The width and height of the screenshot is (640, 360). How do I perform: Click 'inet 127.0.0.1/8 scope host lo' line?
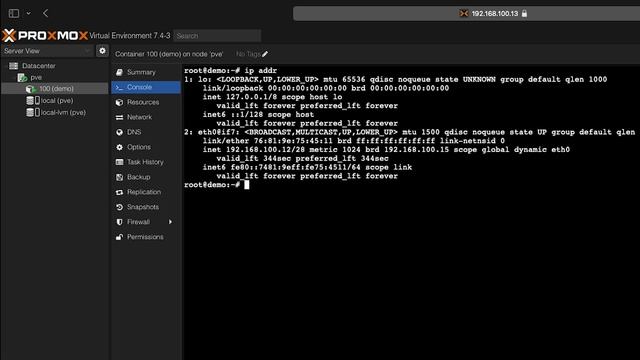click(272, 97)
